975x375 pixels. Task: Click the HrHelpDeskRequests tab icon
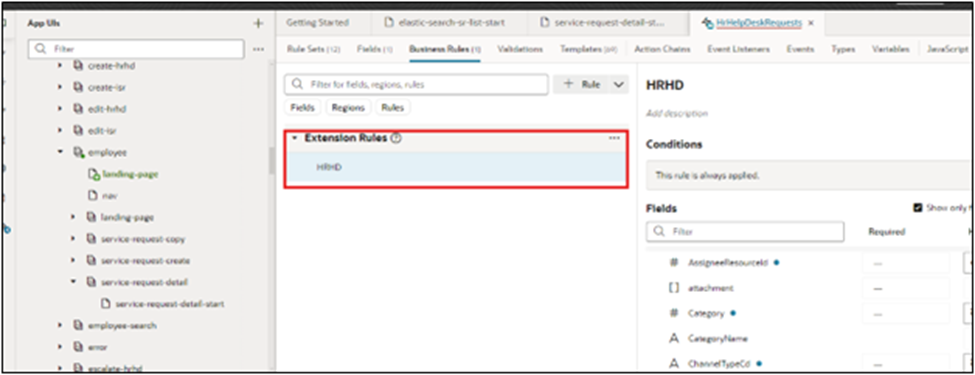(x=707, y=22)
